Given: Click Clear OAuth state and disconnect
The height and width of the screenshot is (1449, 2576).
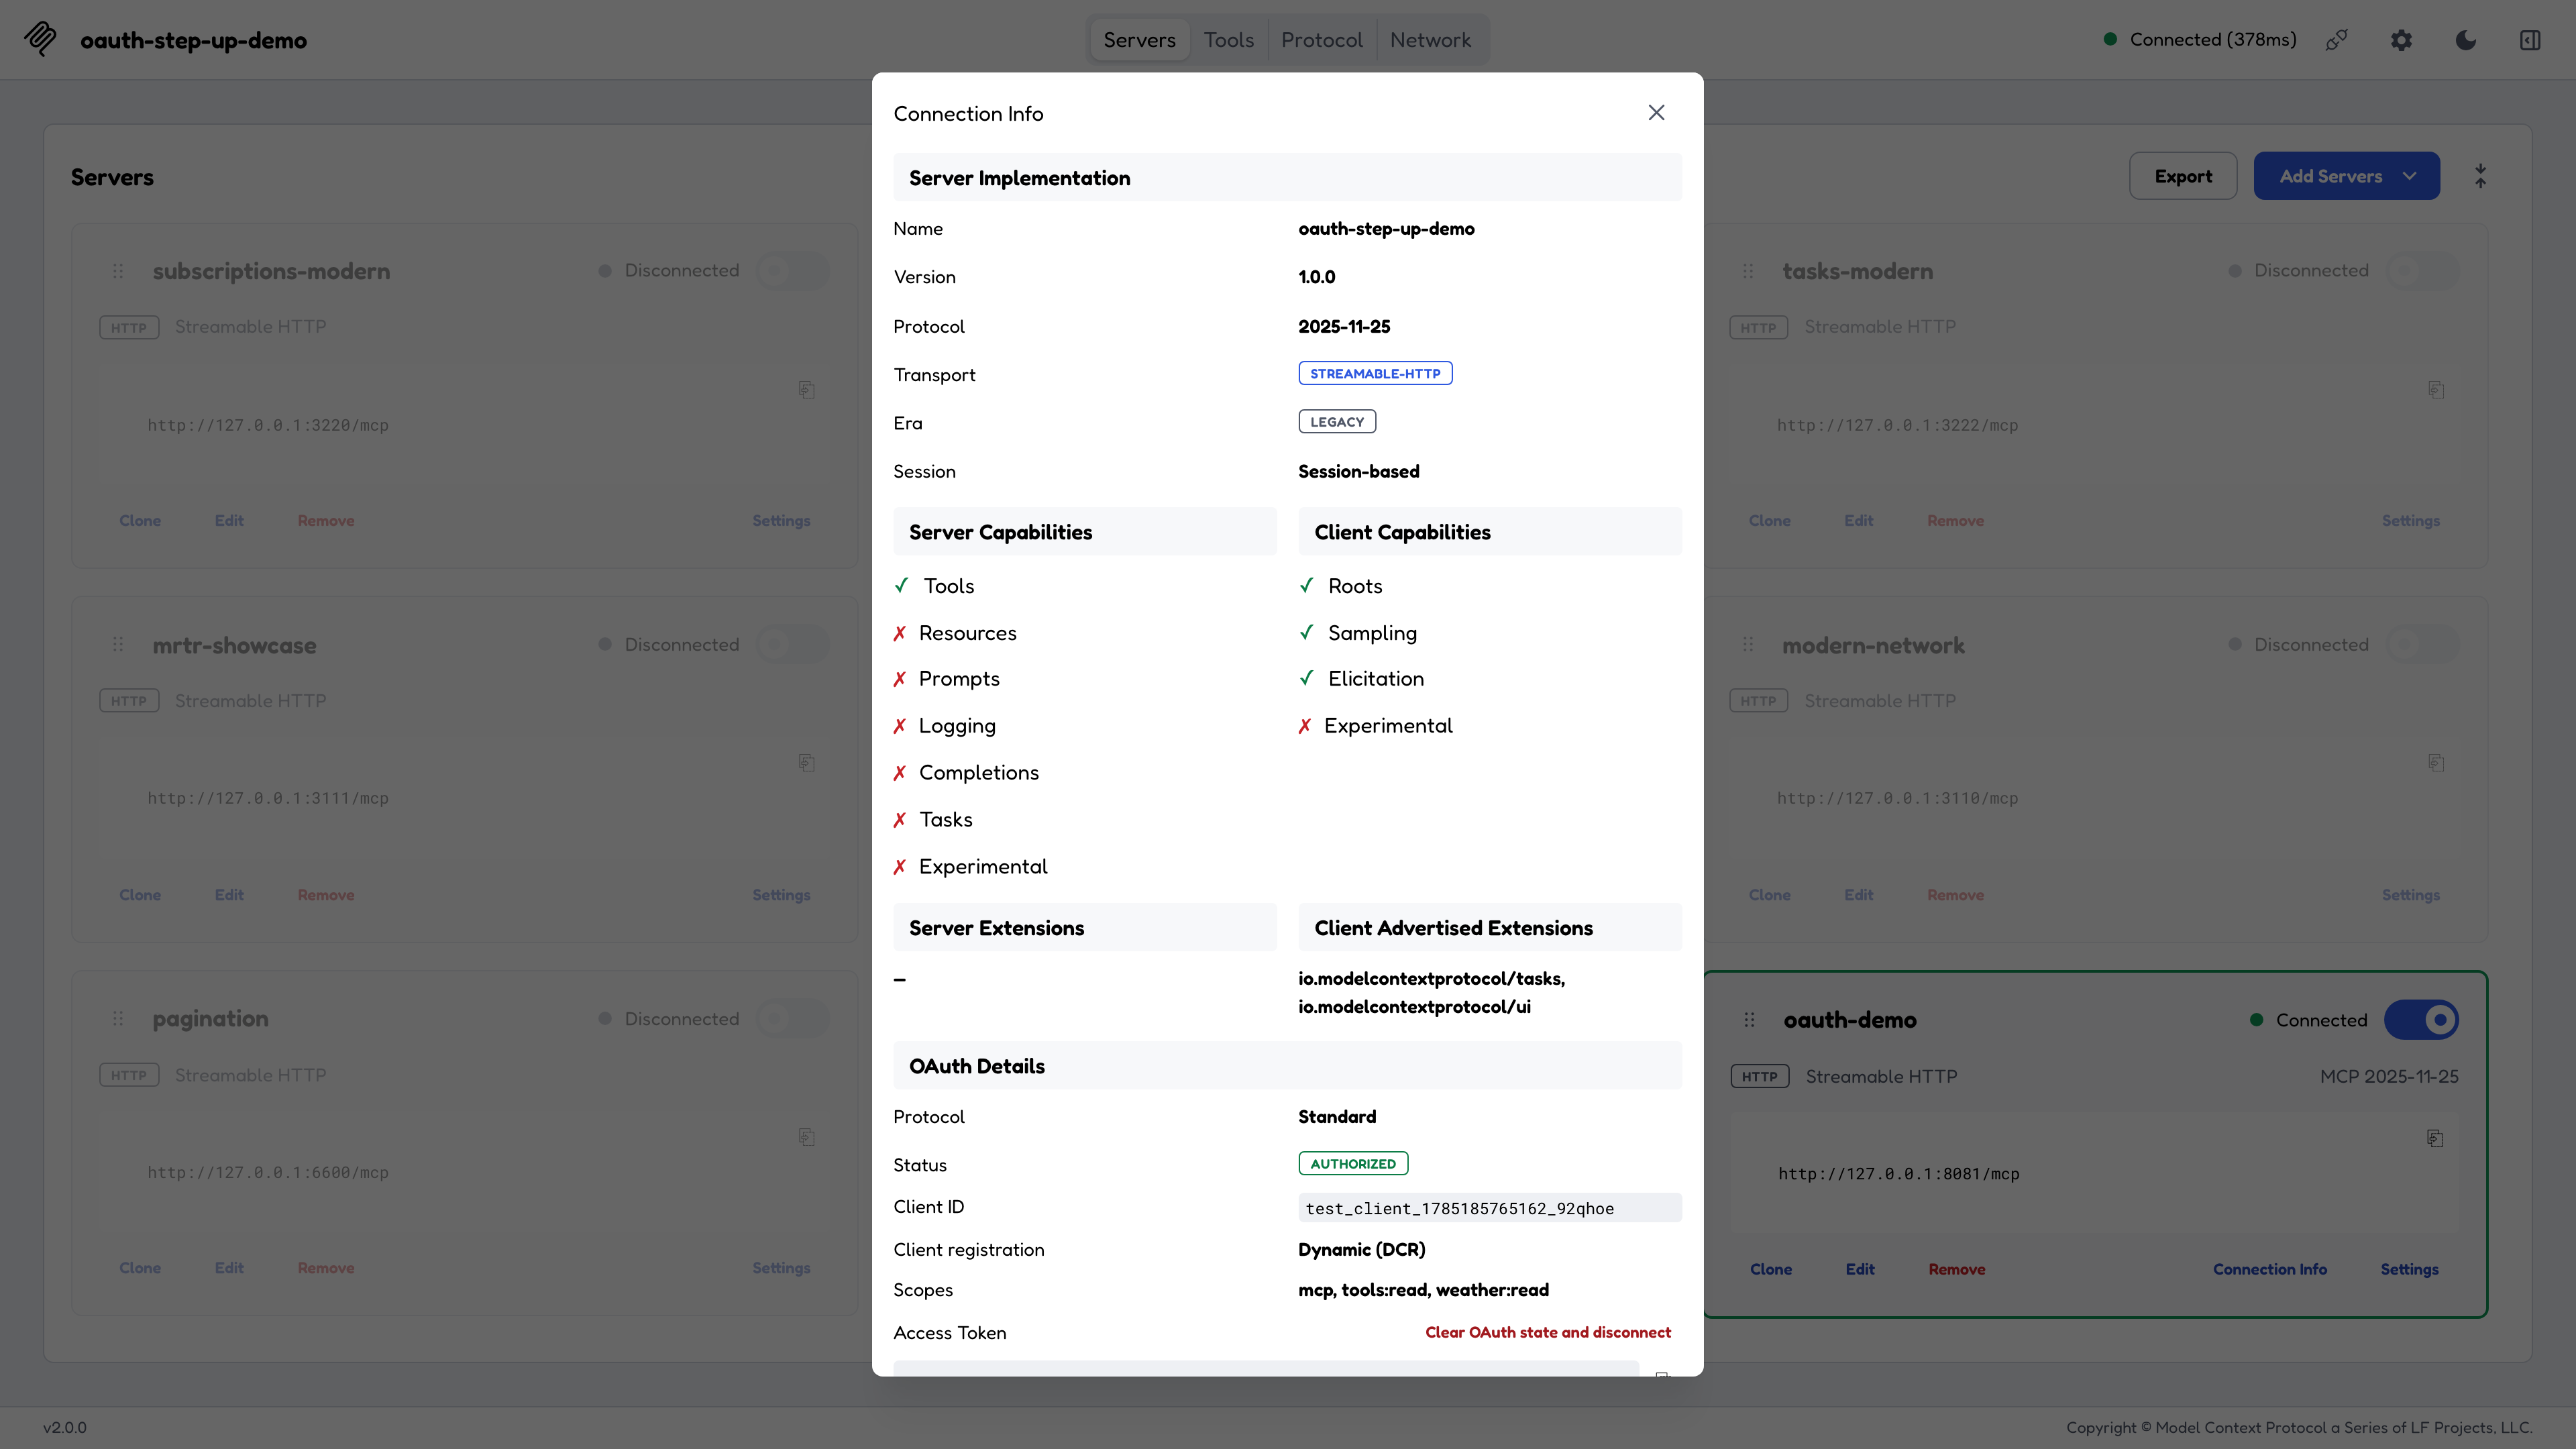Looking at the screenshot, I should (x=1547, y=1332).
